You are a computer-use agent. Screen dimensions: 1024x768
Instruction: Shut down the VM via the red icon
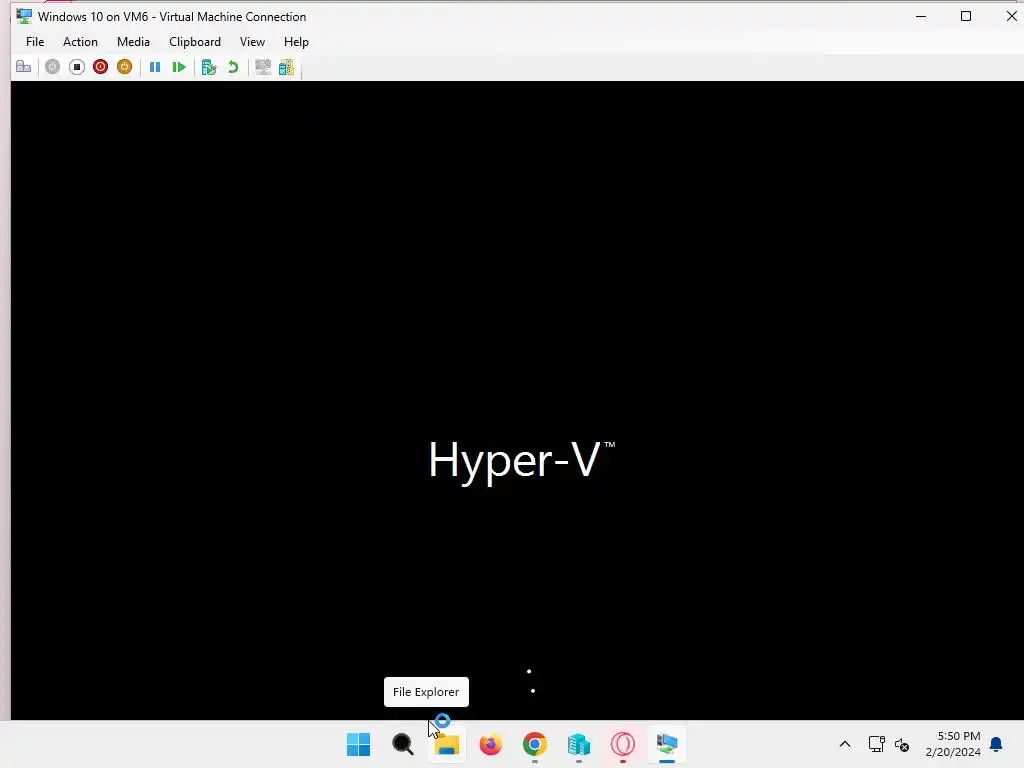pos(101,67)
